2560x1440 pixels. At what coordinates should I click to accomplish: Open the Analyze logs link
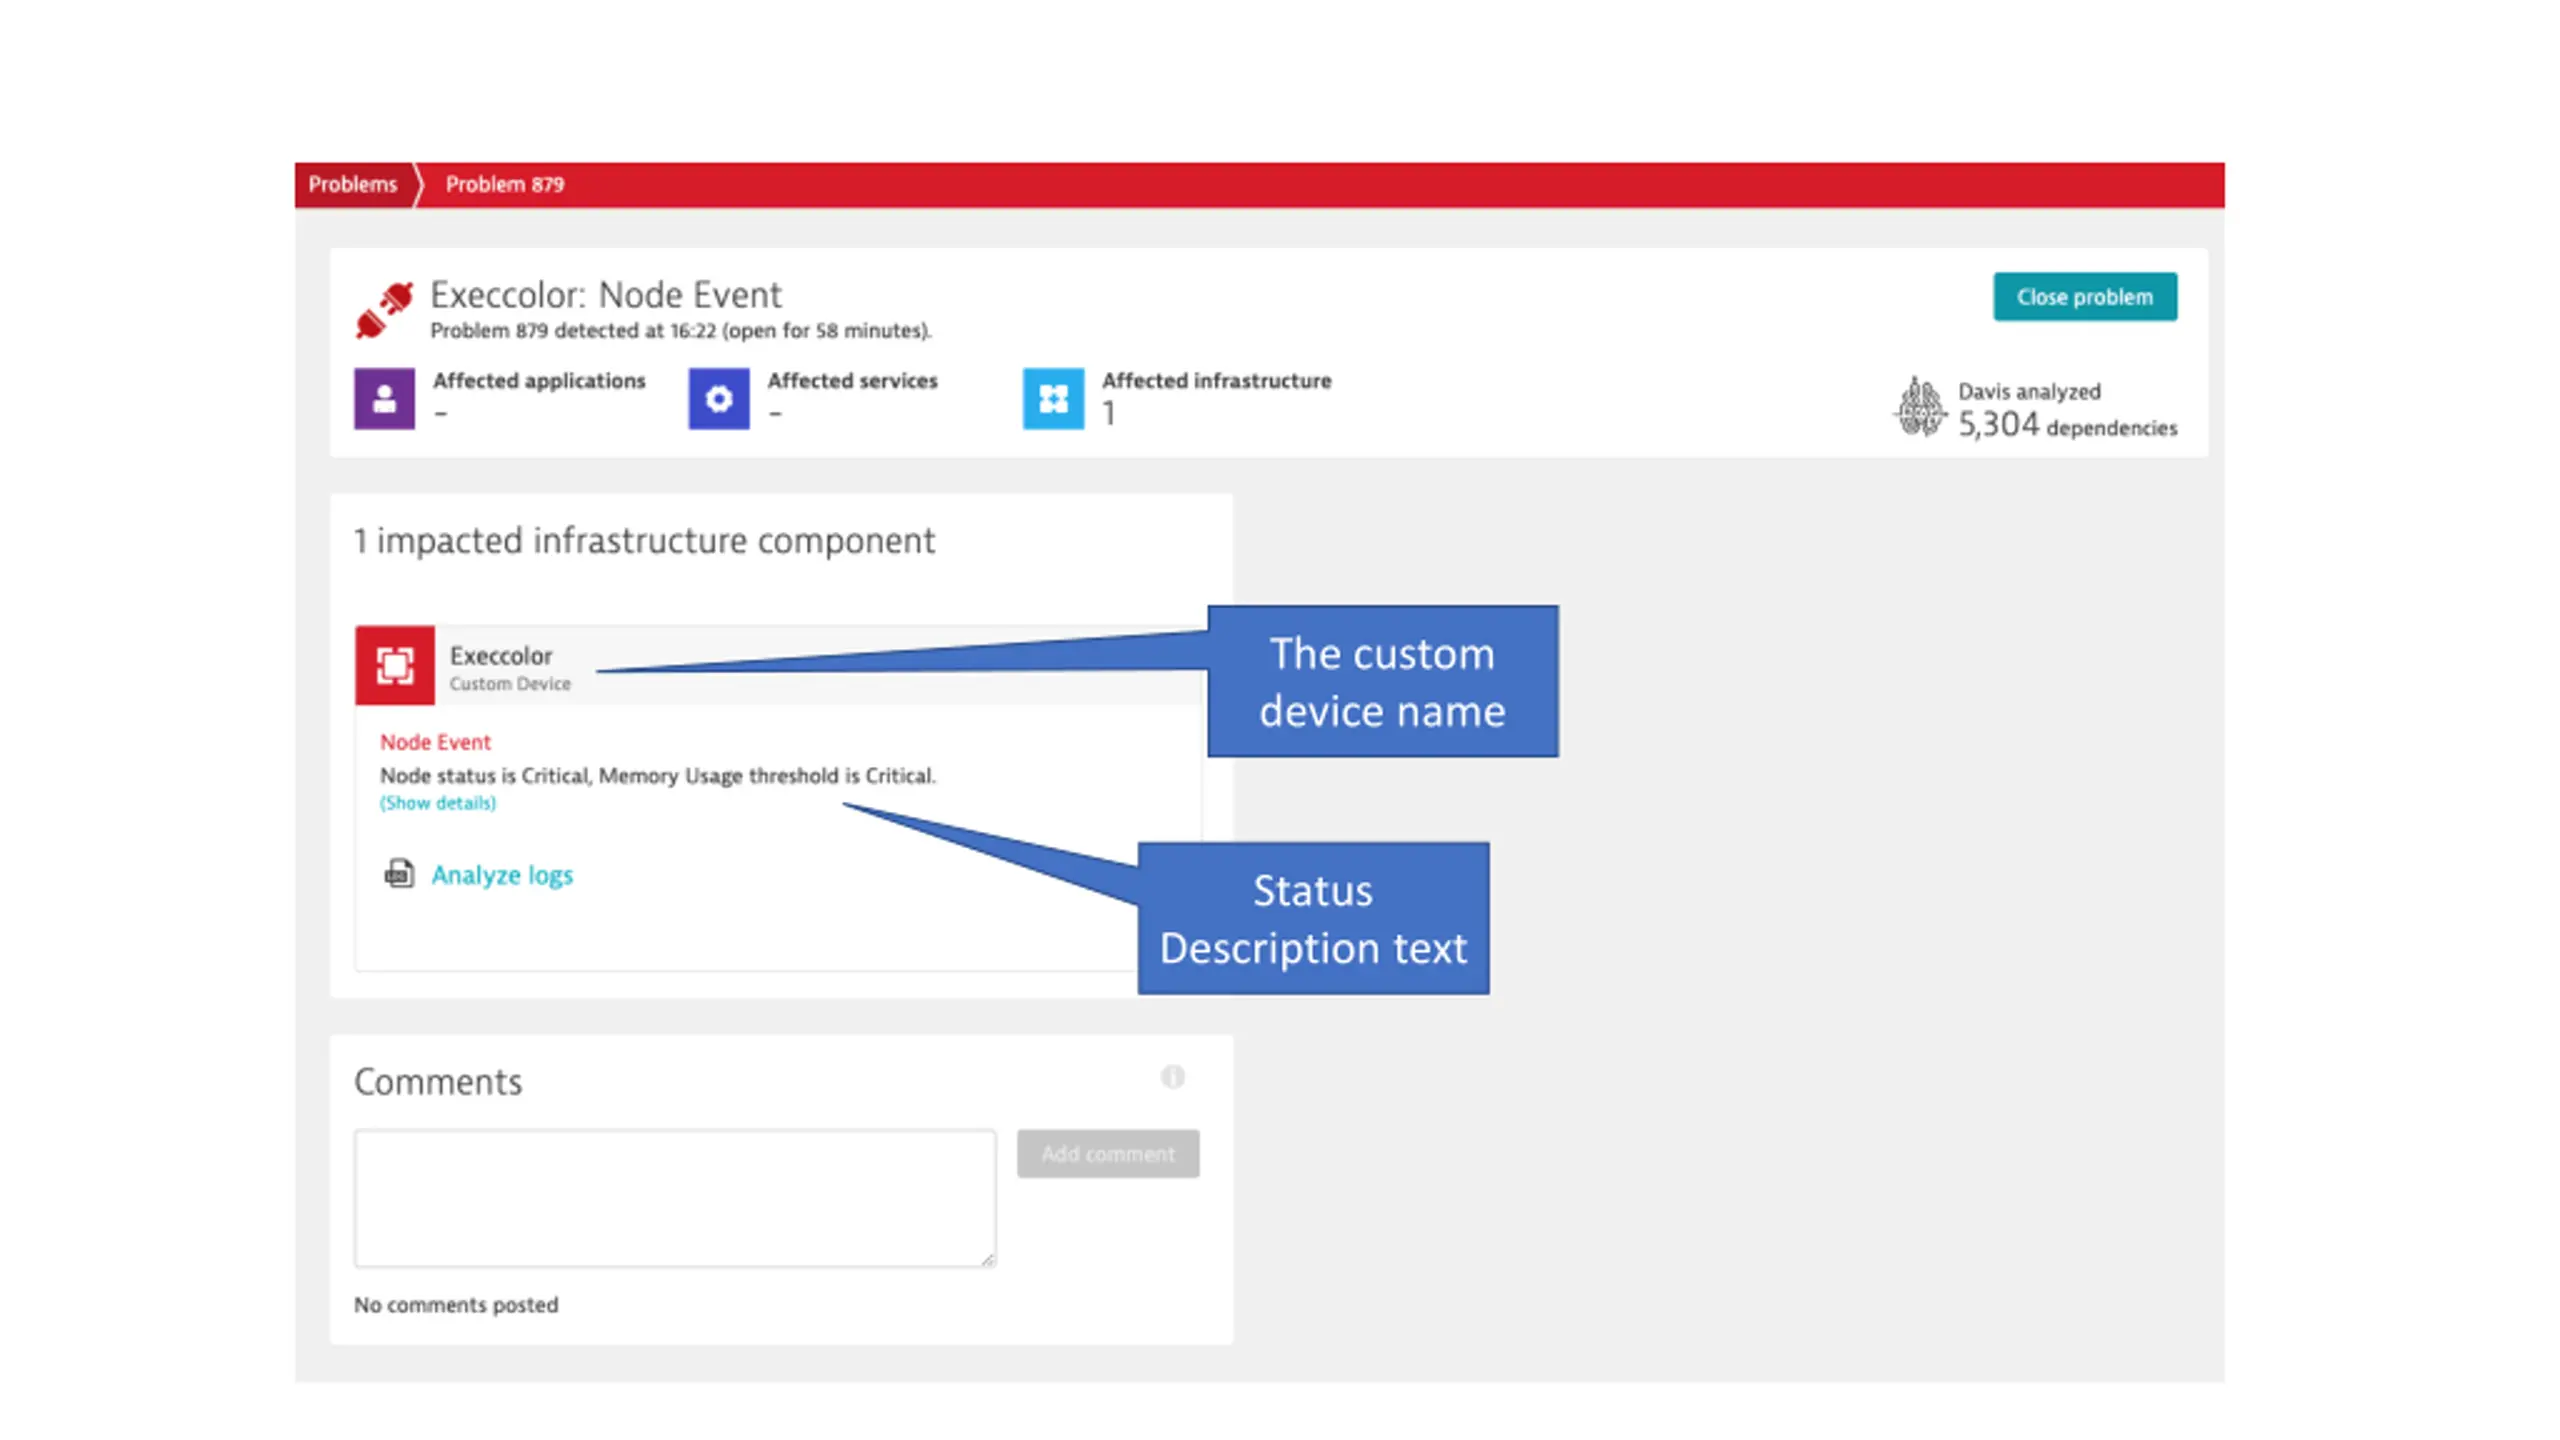pyautogui.click(x=502, y=875)
